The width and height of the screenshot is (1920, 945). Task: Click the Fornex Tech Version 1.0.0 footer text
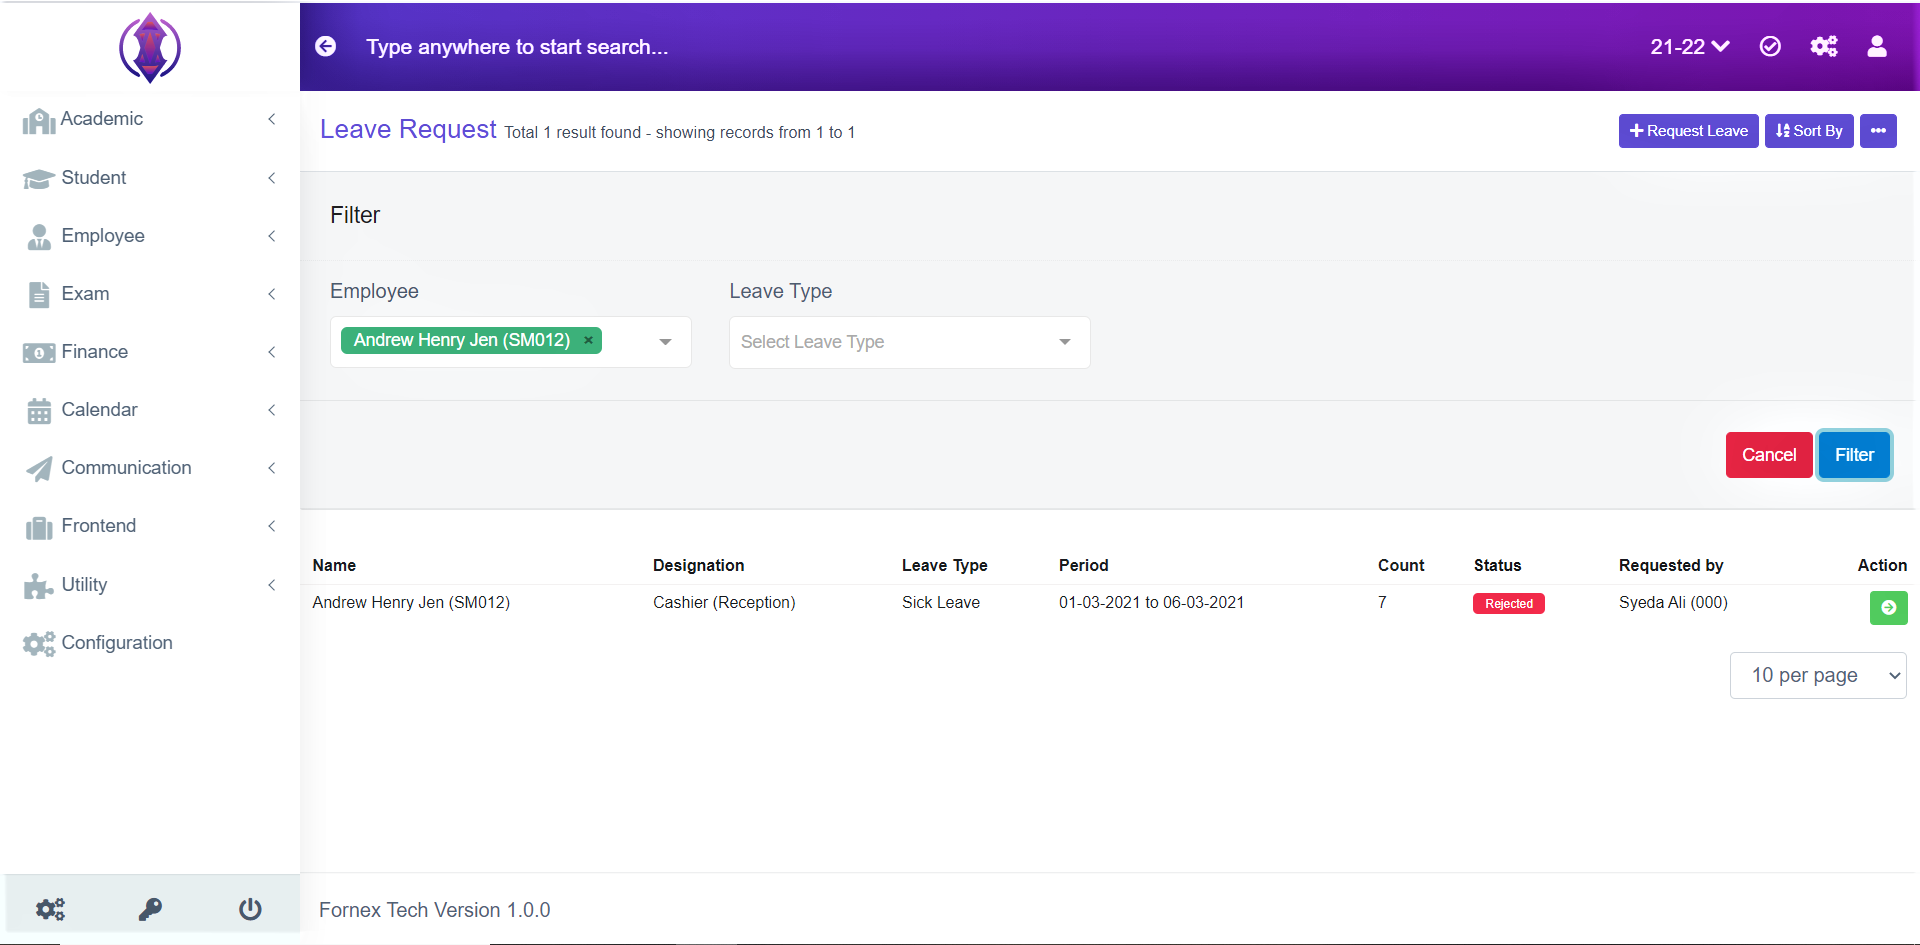click(x=434, y=910)
